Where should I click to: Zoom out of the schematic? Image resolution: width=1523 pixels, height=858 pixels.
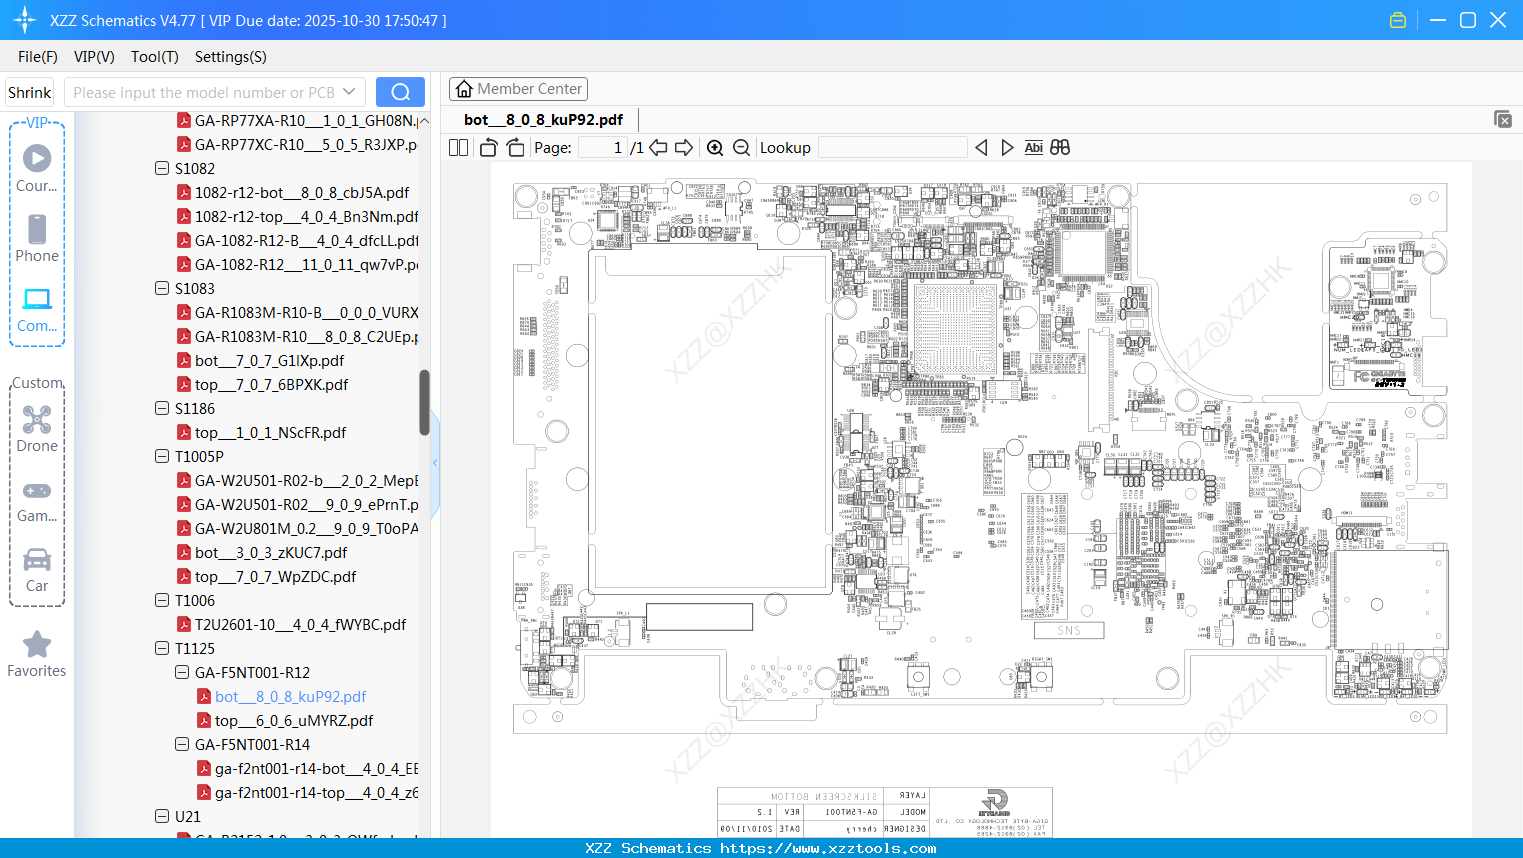(x=741, y=147)
